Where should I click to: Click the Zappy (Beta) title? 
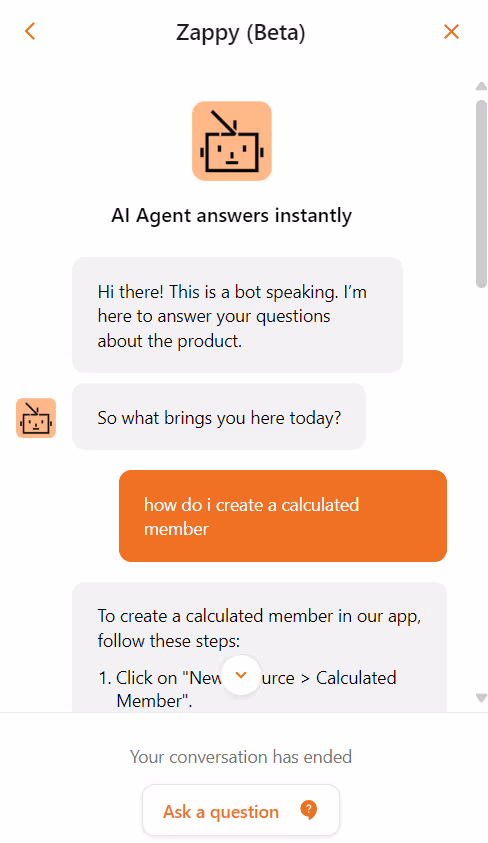coord(241,33)
